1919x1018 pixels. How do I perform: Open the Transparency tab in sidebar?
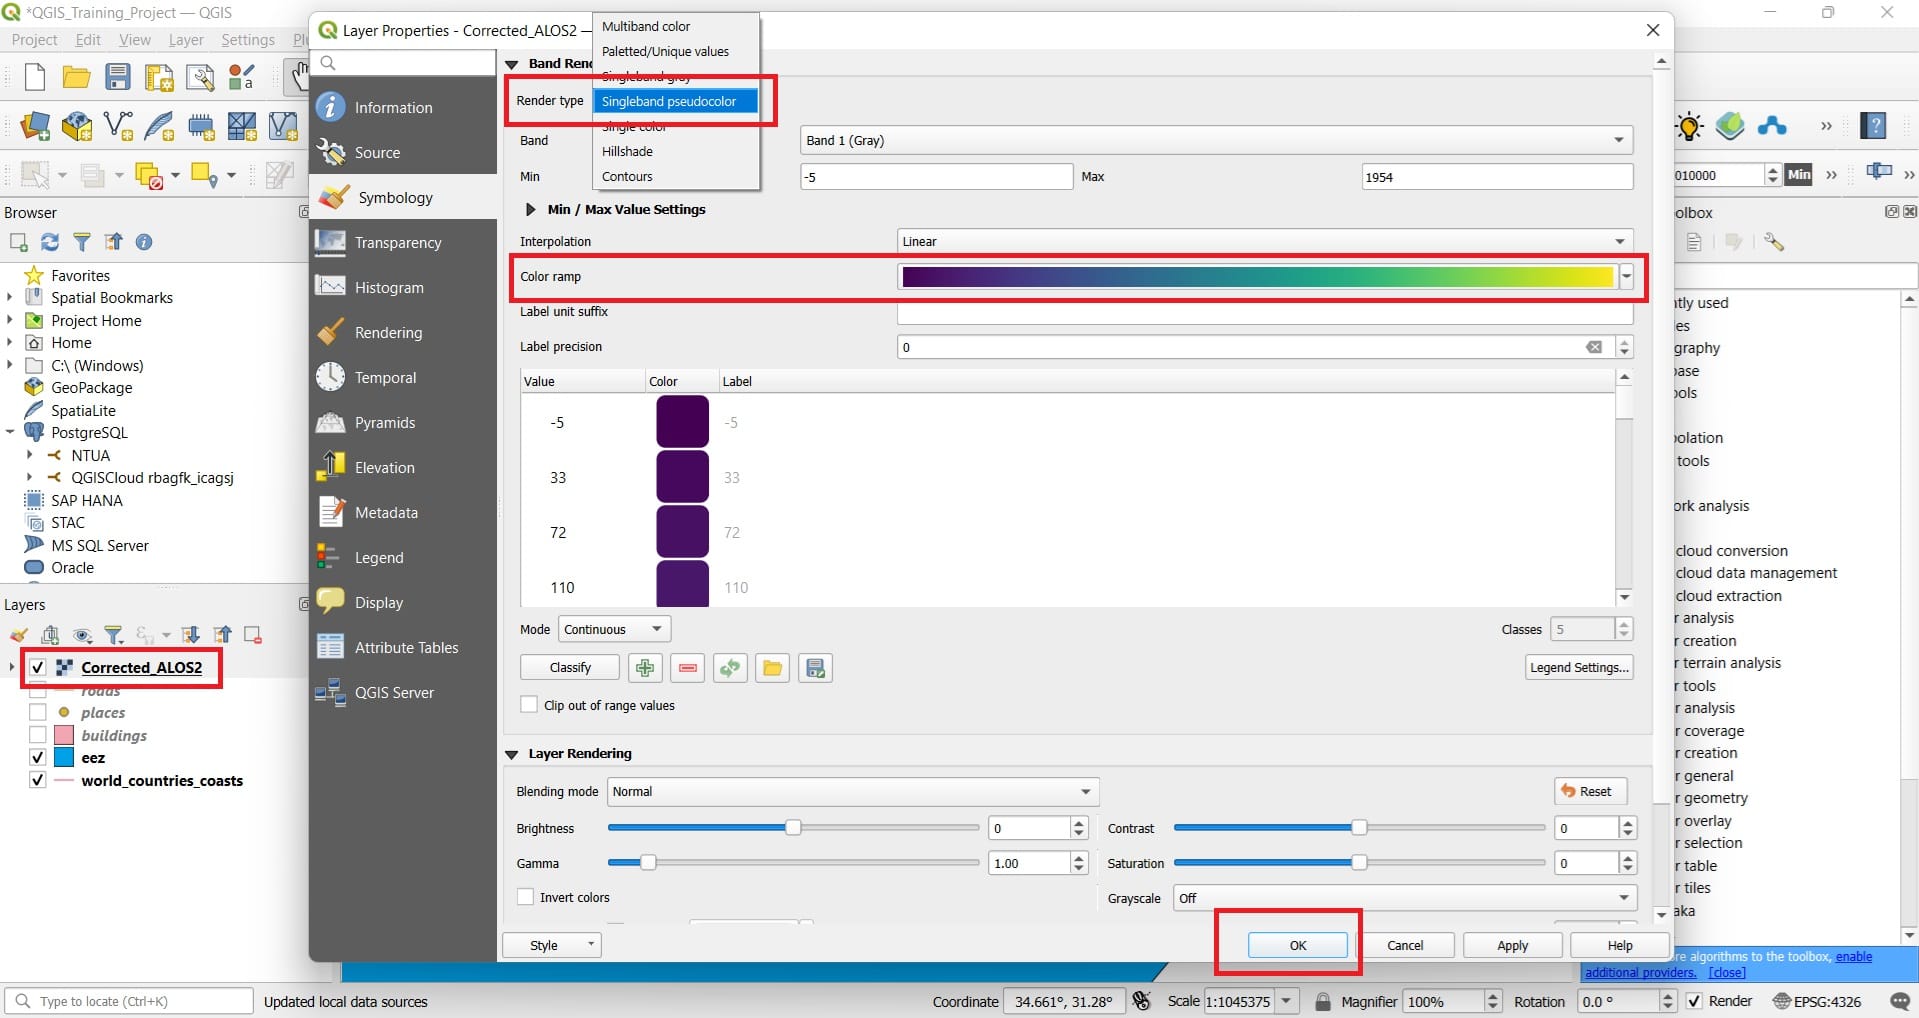tap(403, 242)
